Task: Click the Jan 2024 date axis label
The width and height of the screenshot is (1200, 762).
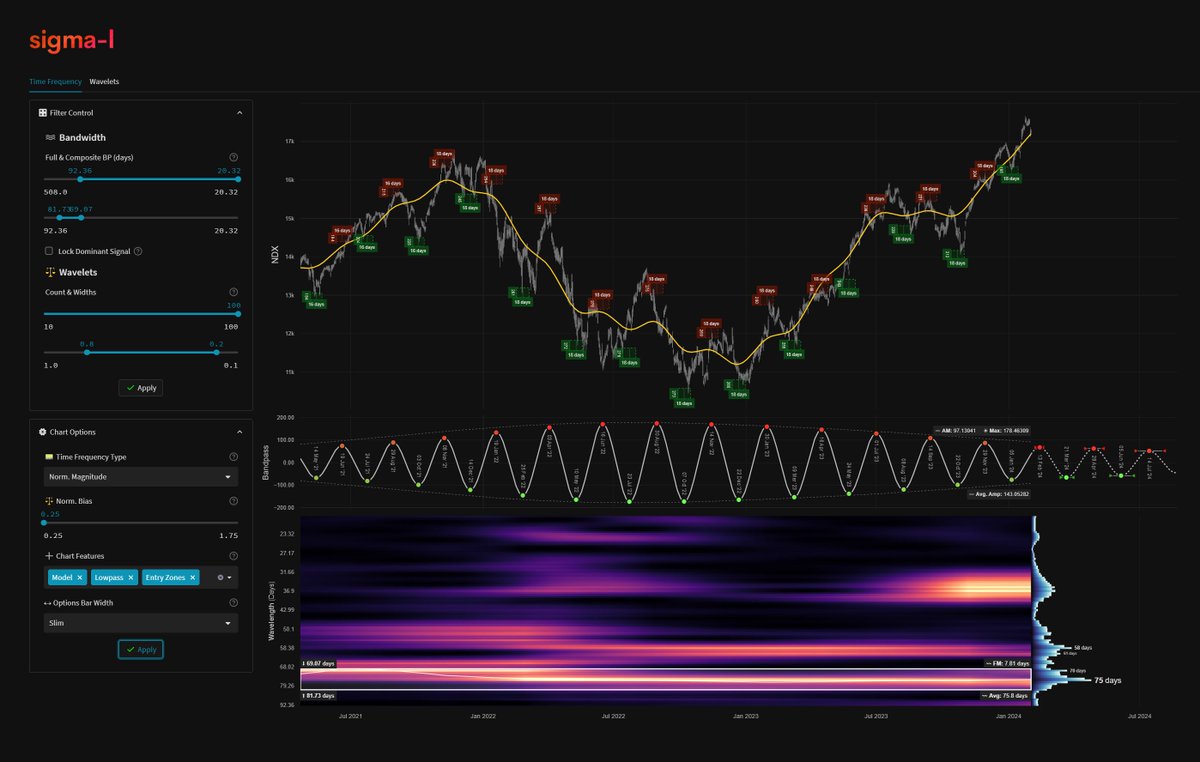Action: (1008, 716)
